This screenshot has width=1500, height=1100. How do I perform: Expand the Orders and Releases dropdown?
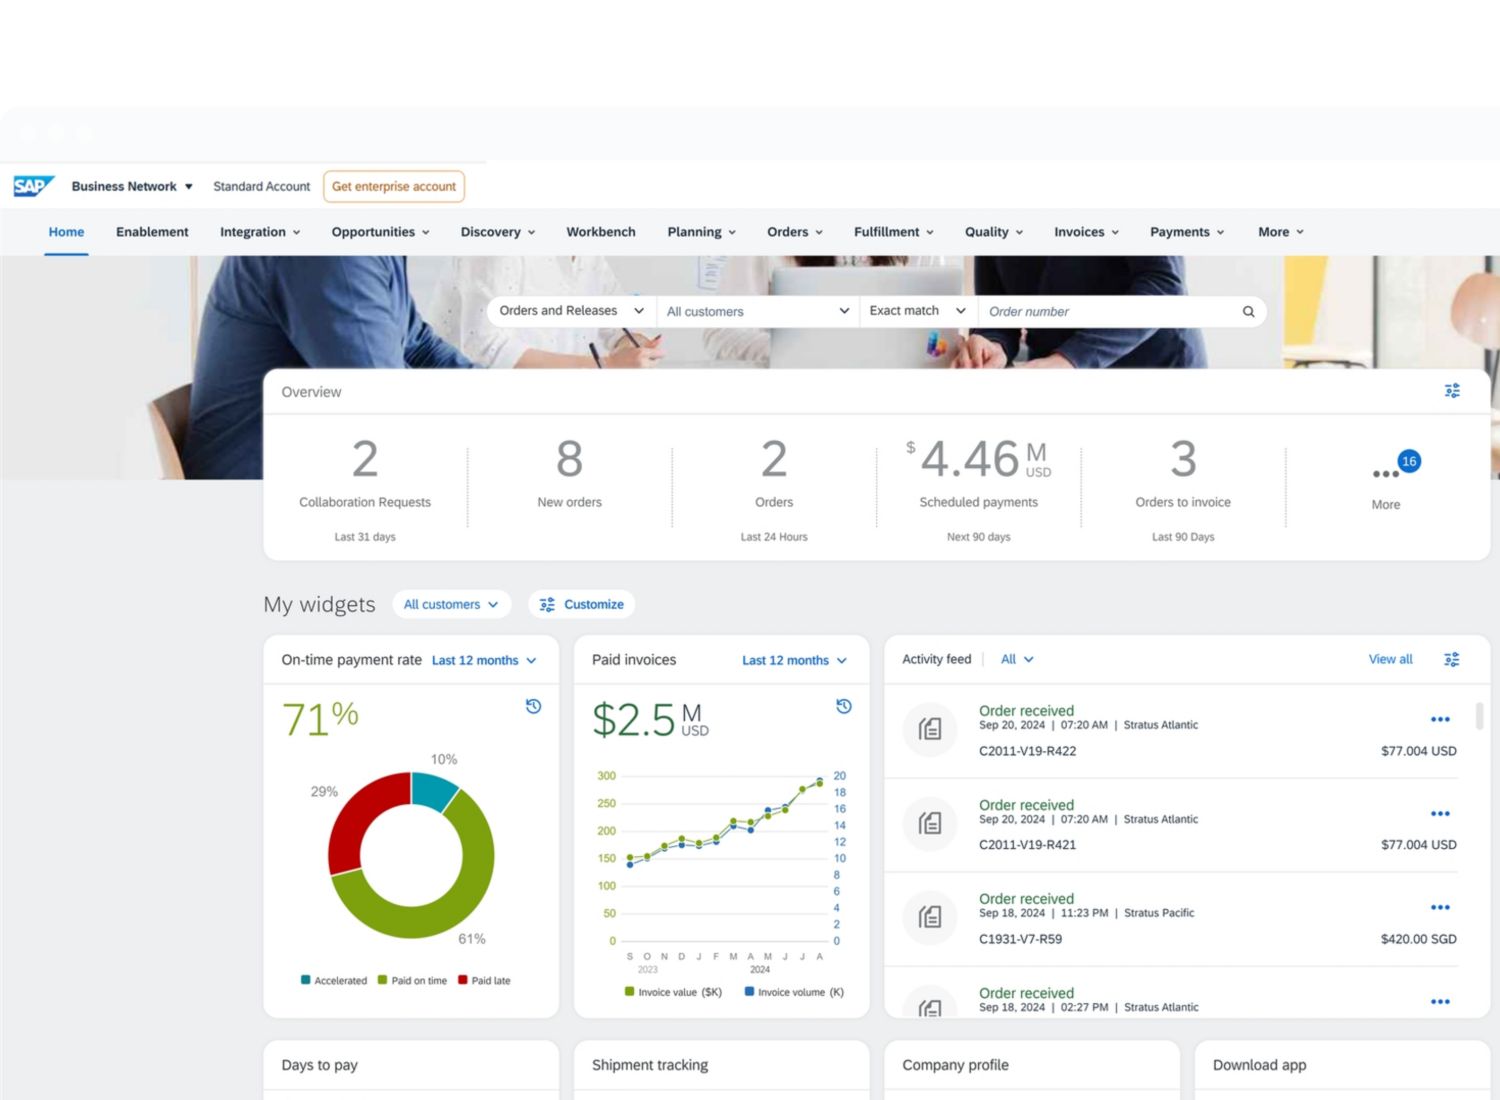571,311
